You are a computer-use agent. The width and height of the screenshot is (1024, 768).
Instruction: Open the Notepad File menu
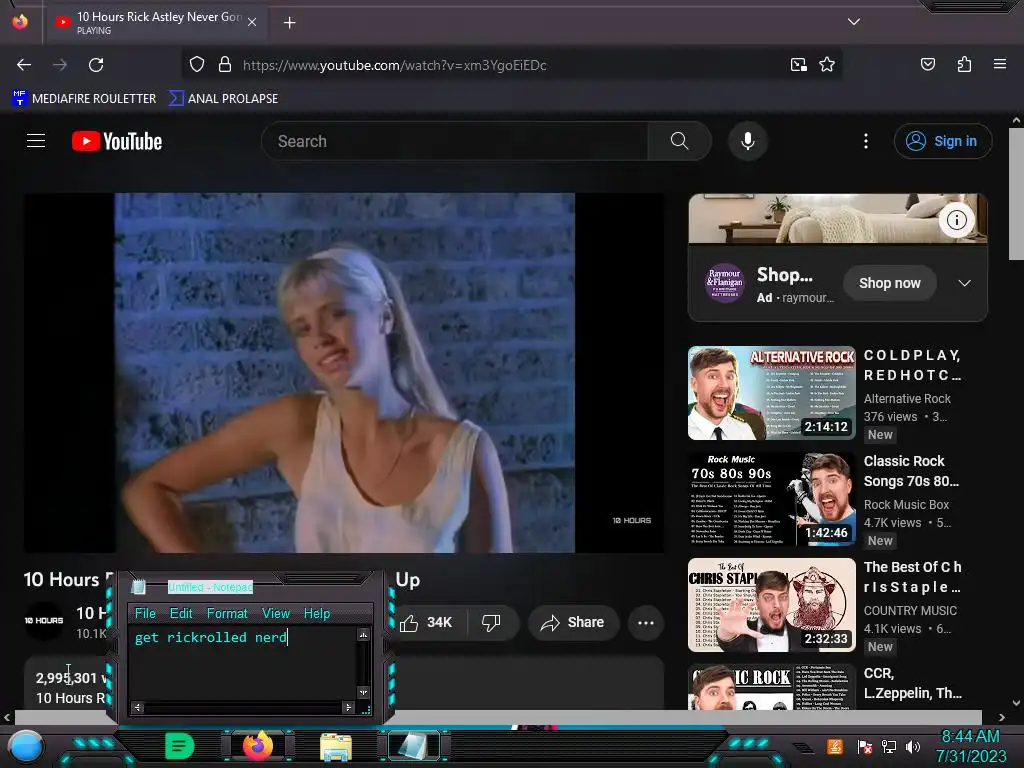click(145, 613)
